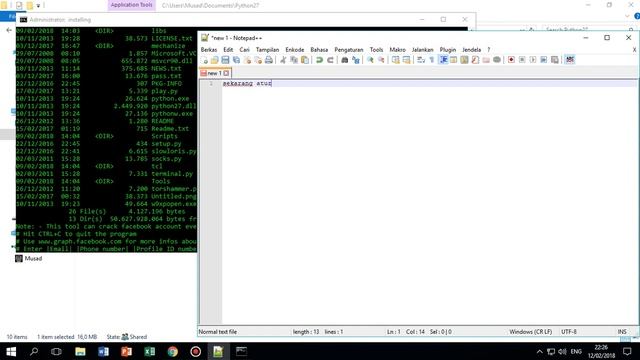This screenshot has height=360, width=640.
Task: Start macro recording with red dot icon
Action: coord(511,60)
